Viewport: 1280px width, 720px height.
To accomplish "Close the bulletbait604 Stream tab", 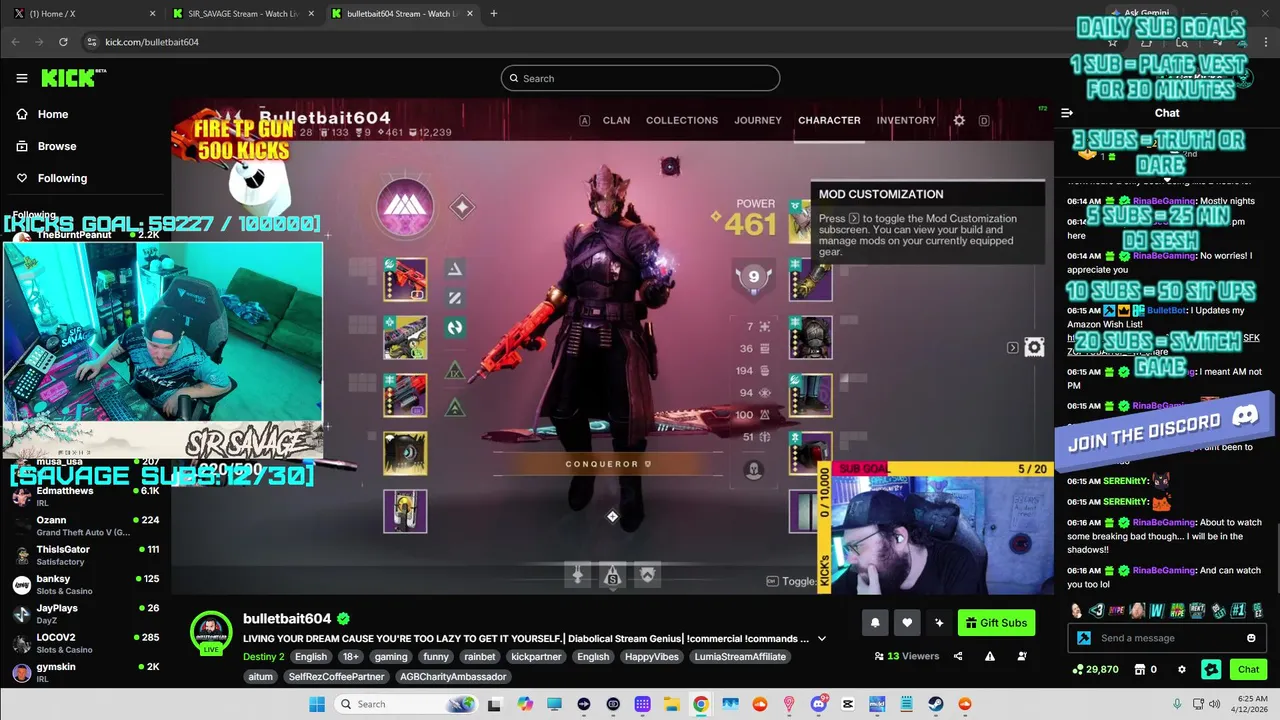I will (x=470, y=14).
